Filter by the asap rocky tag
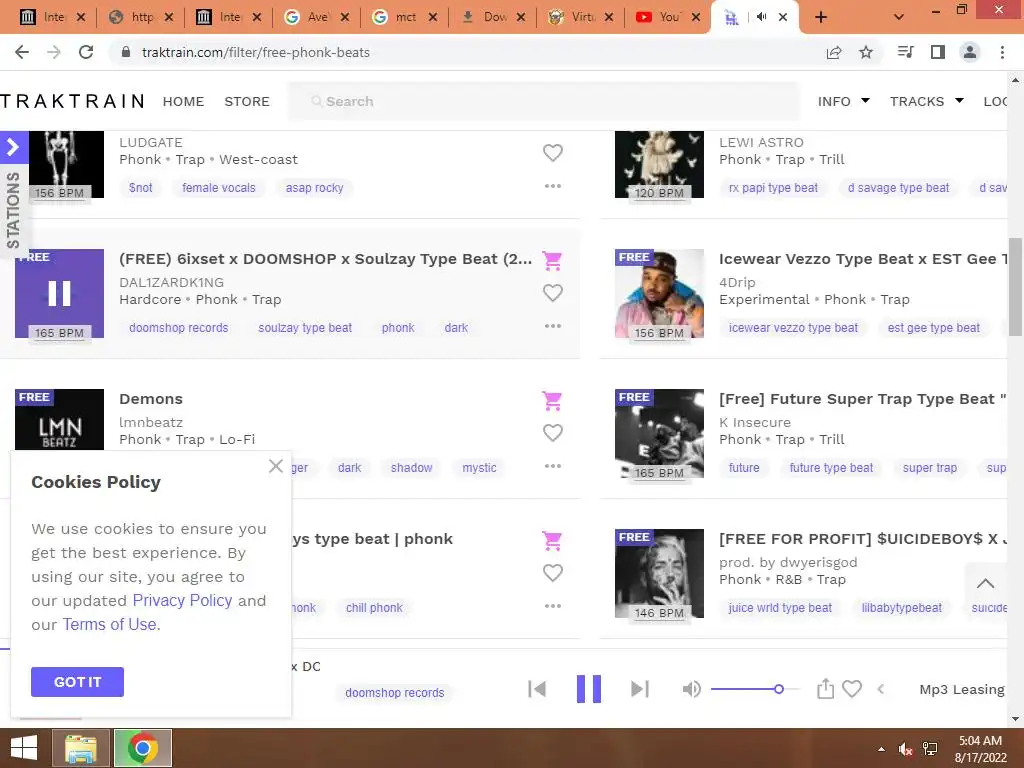The image size is (1024, 768). [x=314, y=188]
